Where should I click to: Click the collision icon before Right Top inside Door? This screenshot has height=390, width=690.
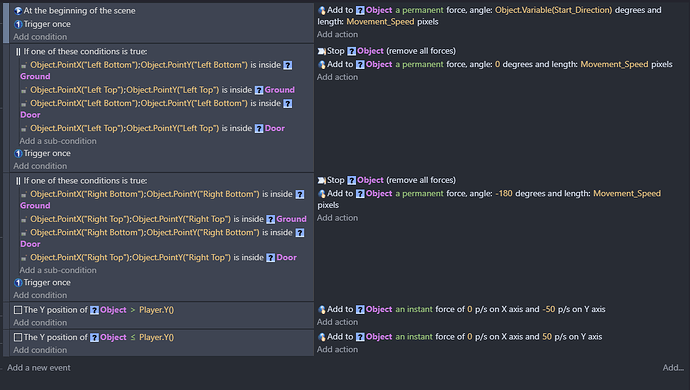click(24, 258)
